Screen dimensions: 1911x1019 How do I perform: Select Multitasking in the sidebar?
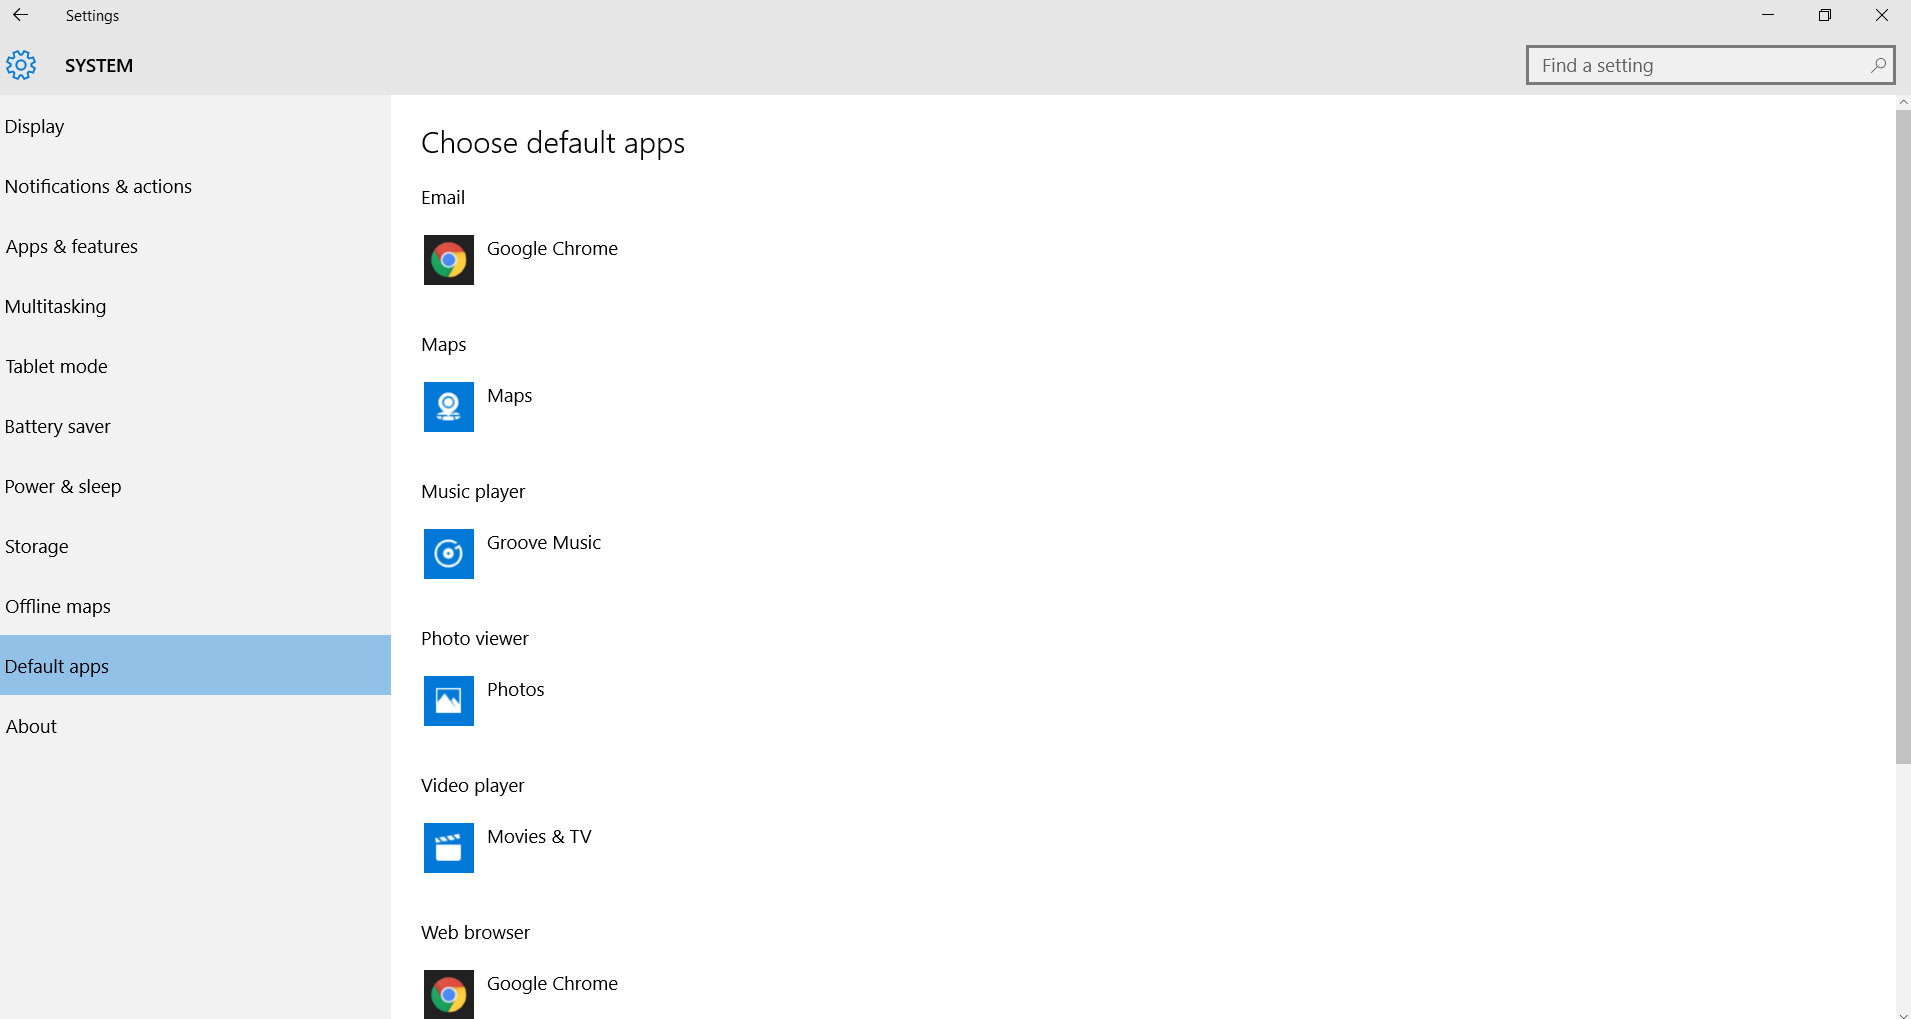click(x=195, y=306)
